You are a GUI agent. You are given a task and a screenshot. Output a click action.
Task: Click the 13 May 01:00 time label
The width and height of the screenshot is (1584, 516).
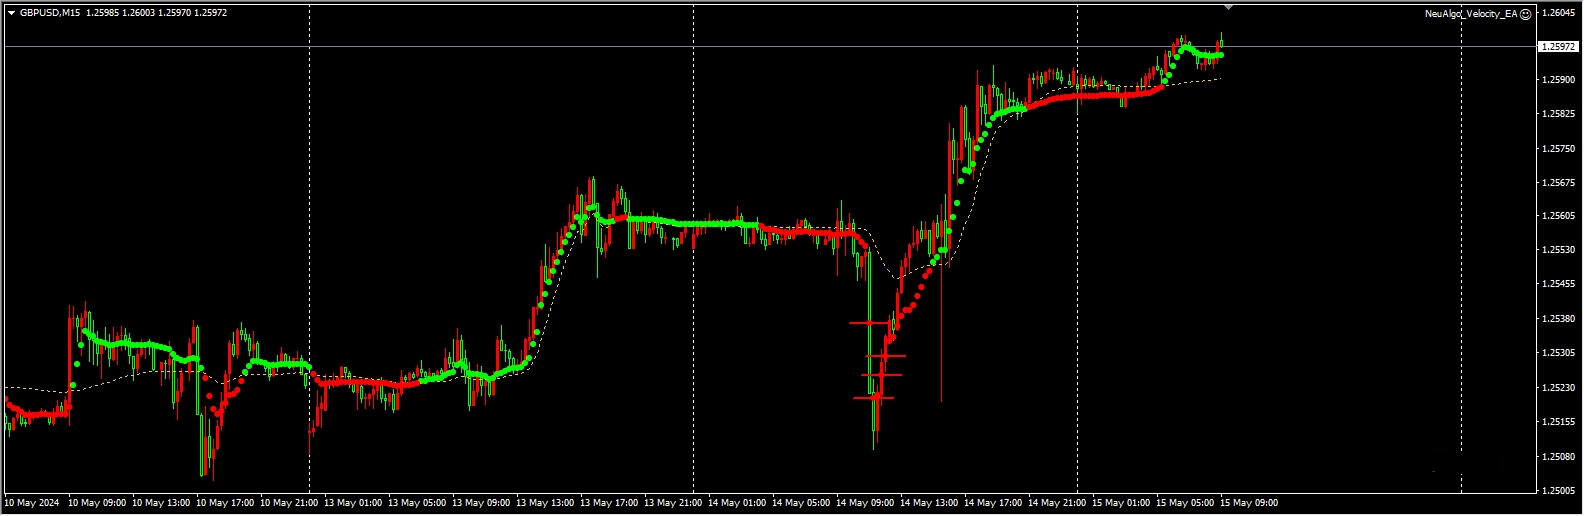coord(353,503)
